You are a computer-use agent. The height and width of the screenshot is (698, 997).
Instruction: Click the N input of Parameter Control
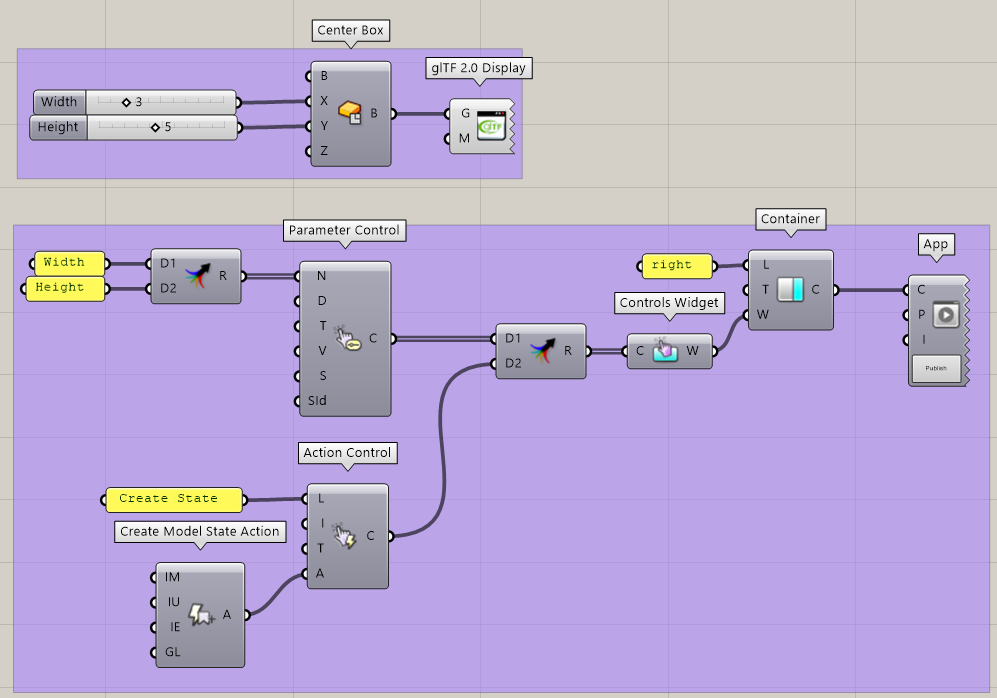pos(320,276)
